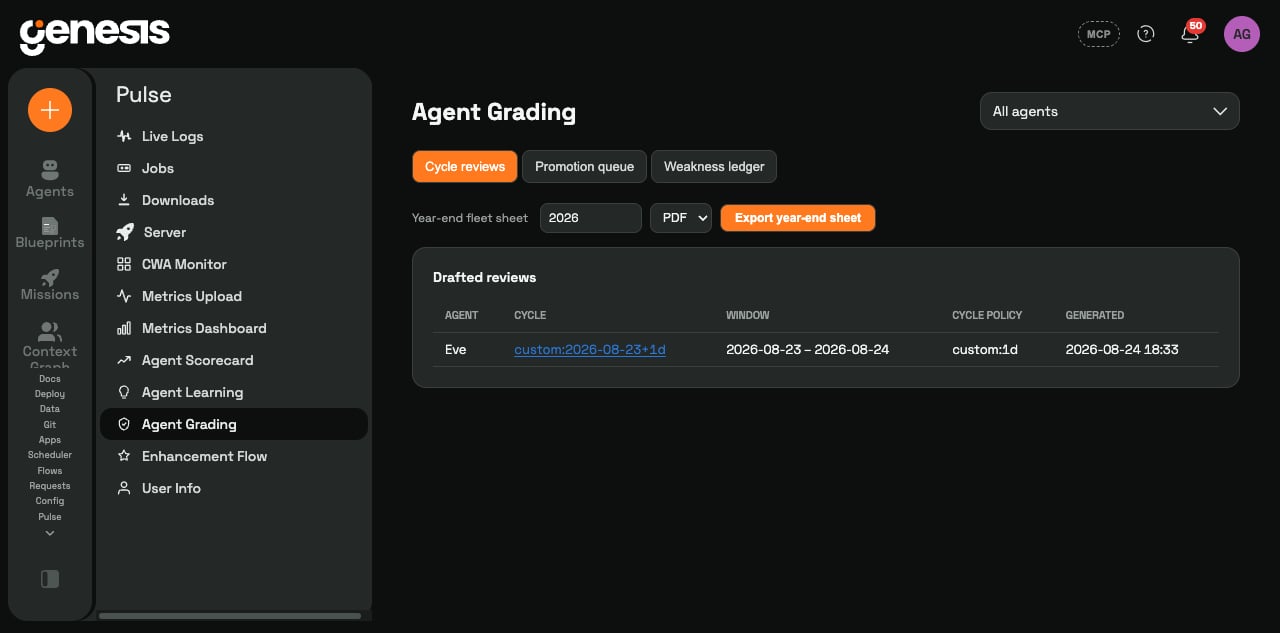The height and width of the screenshot is (633, 1280).
Task: Click the Metrics Upload activity icon
Action: tap(124, 296)
